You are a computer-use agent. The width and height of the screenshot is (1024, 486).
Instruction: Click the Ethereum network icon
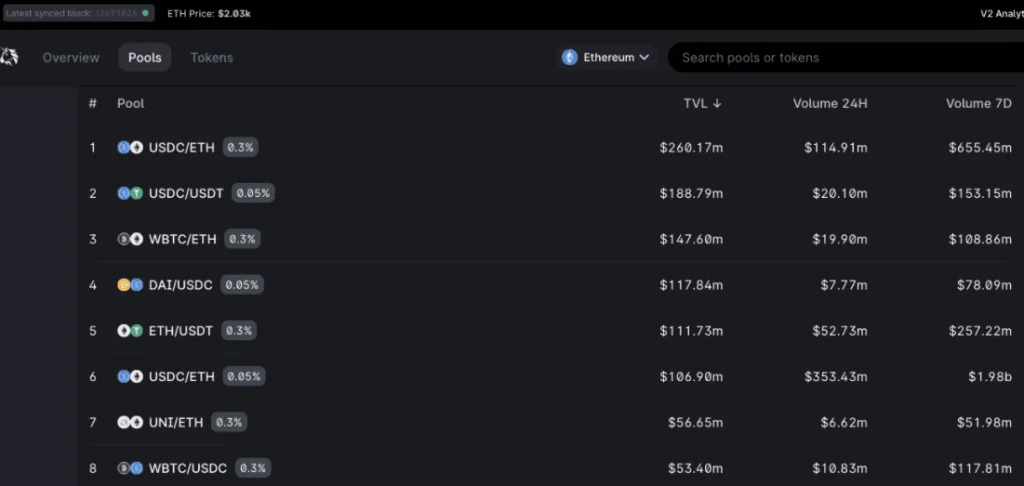coord(570,57)
